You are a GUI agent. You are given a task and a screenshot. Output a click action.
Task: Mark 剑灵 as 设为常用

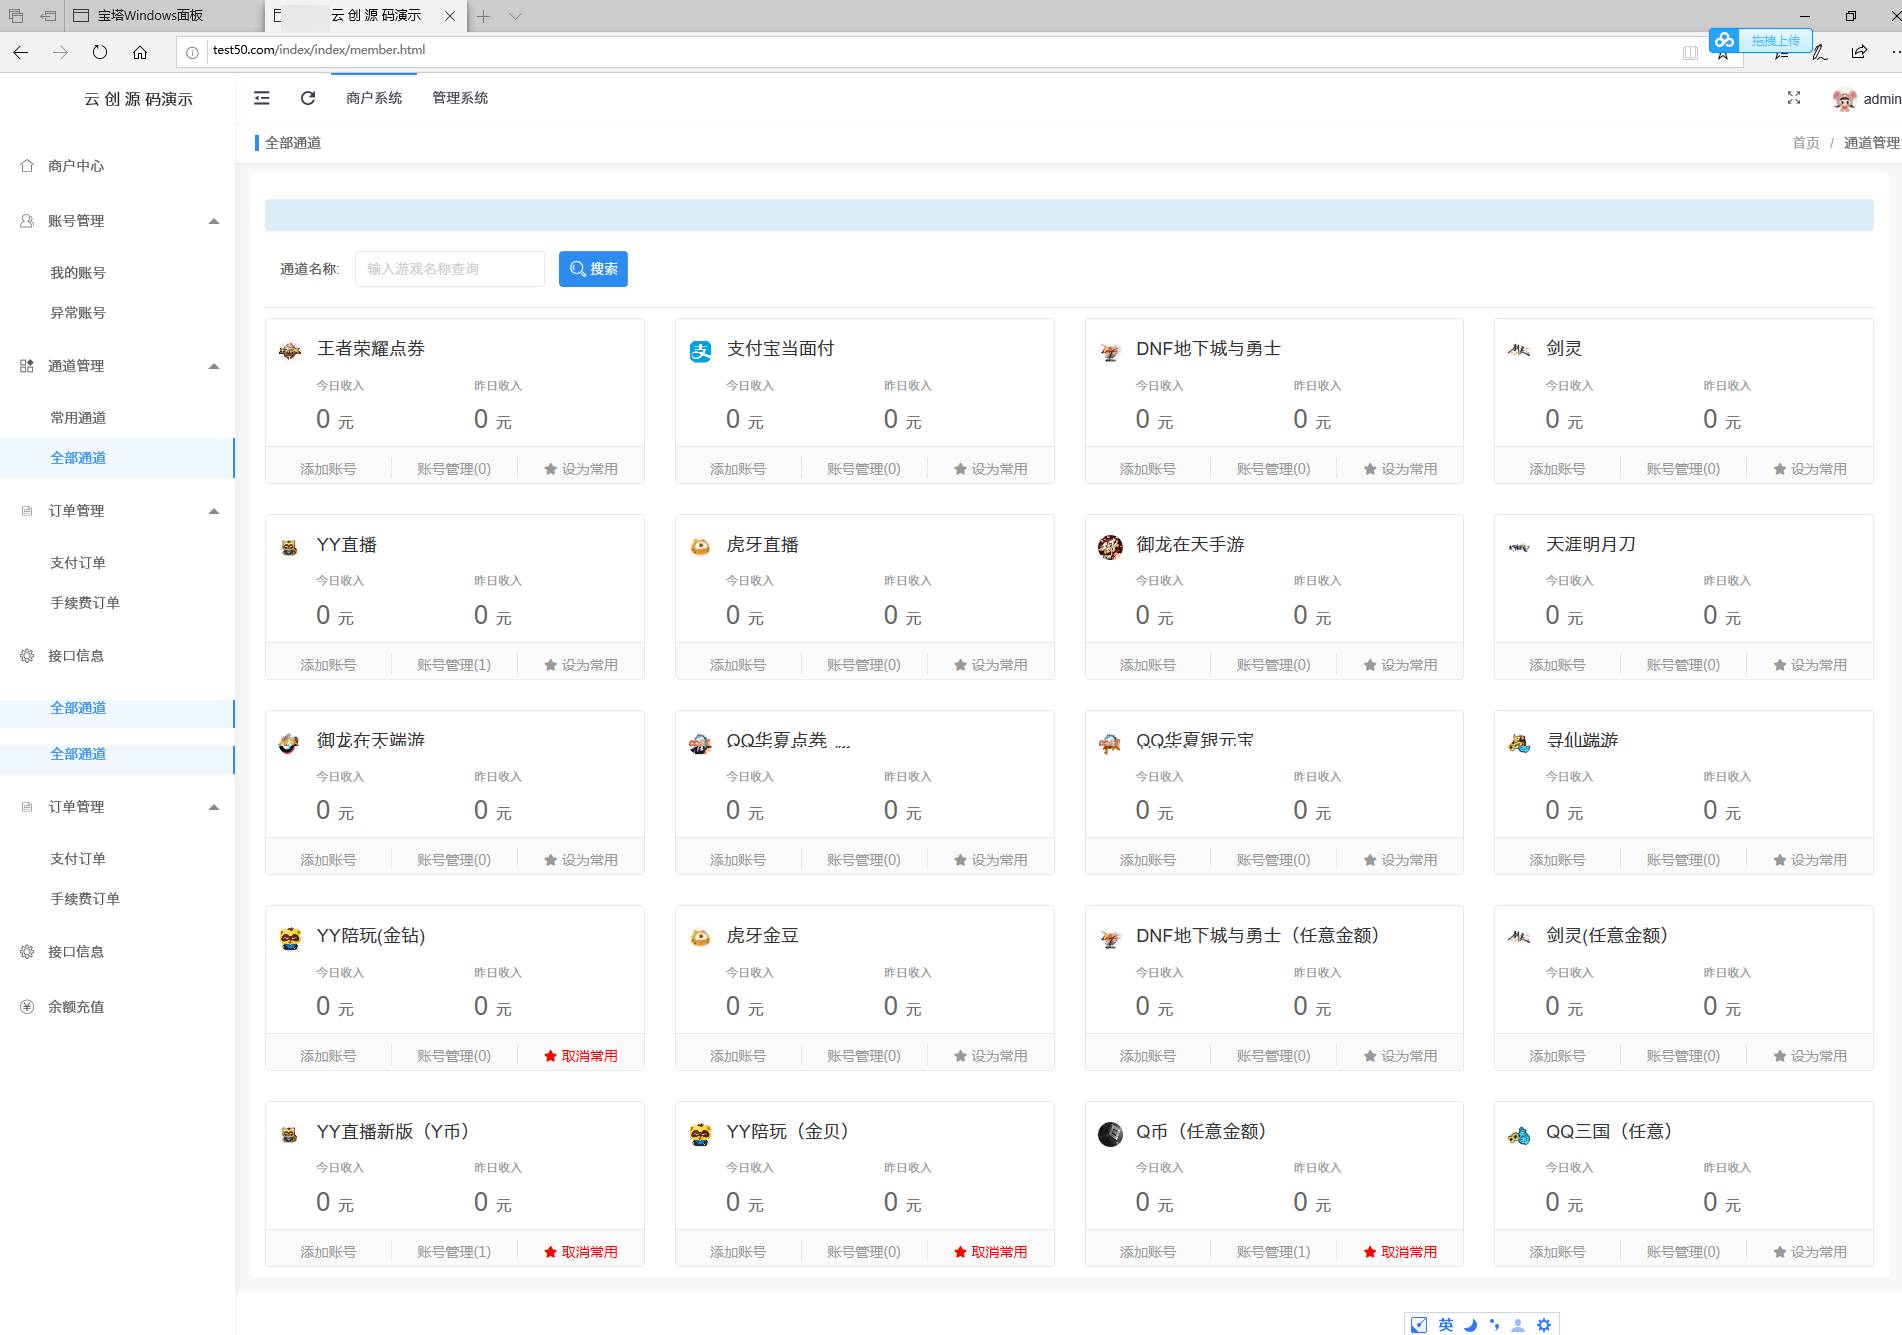[x=1810, y=469]
